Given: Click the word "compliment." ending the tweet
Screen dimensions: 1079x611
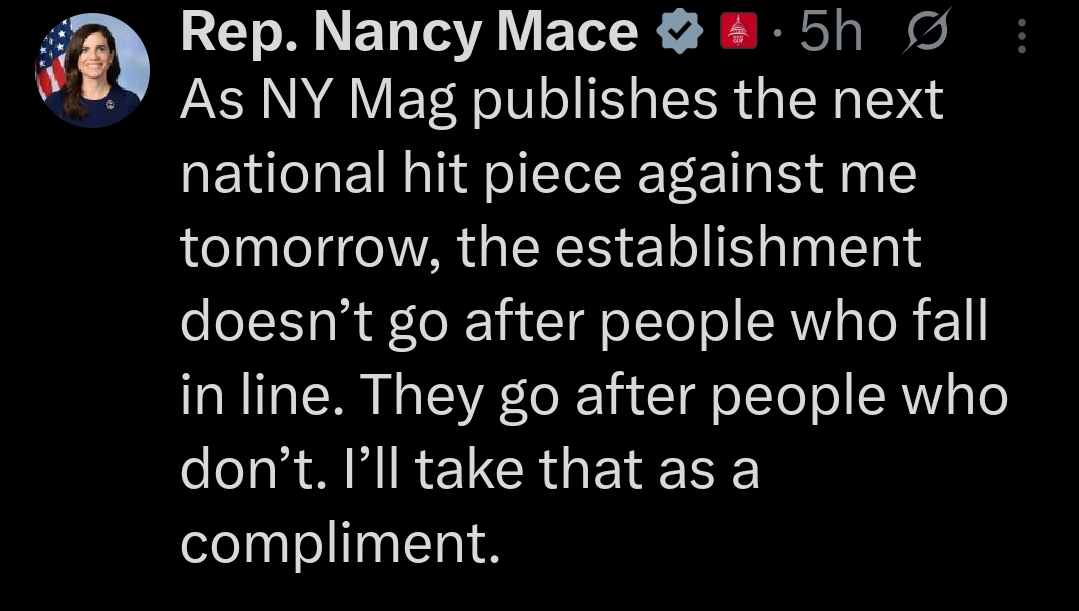Looking at the screenshot, I should tap(339, 542).
